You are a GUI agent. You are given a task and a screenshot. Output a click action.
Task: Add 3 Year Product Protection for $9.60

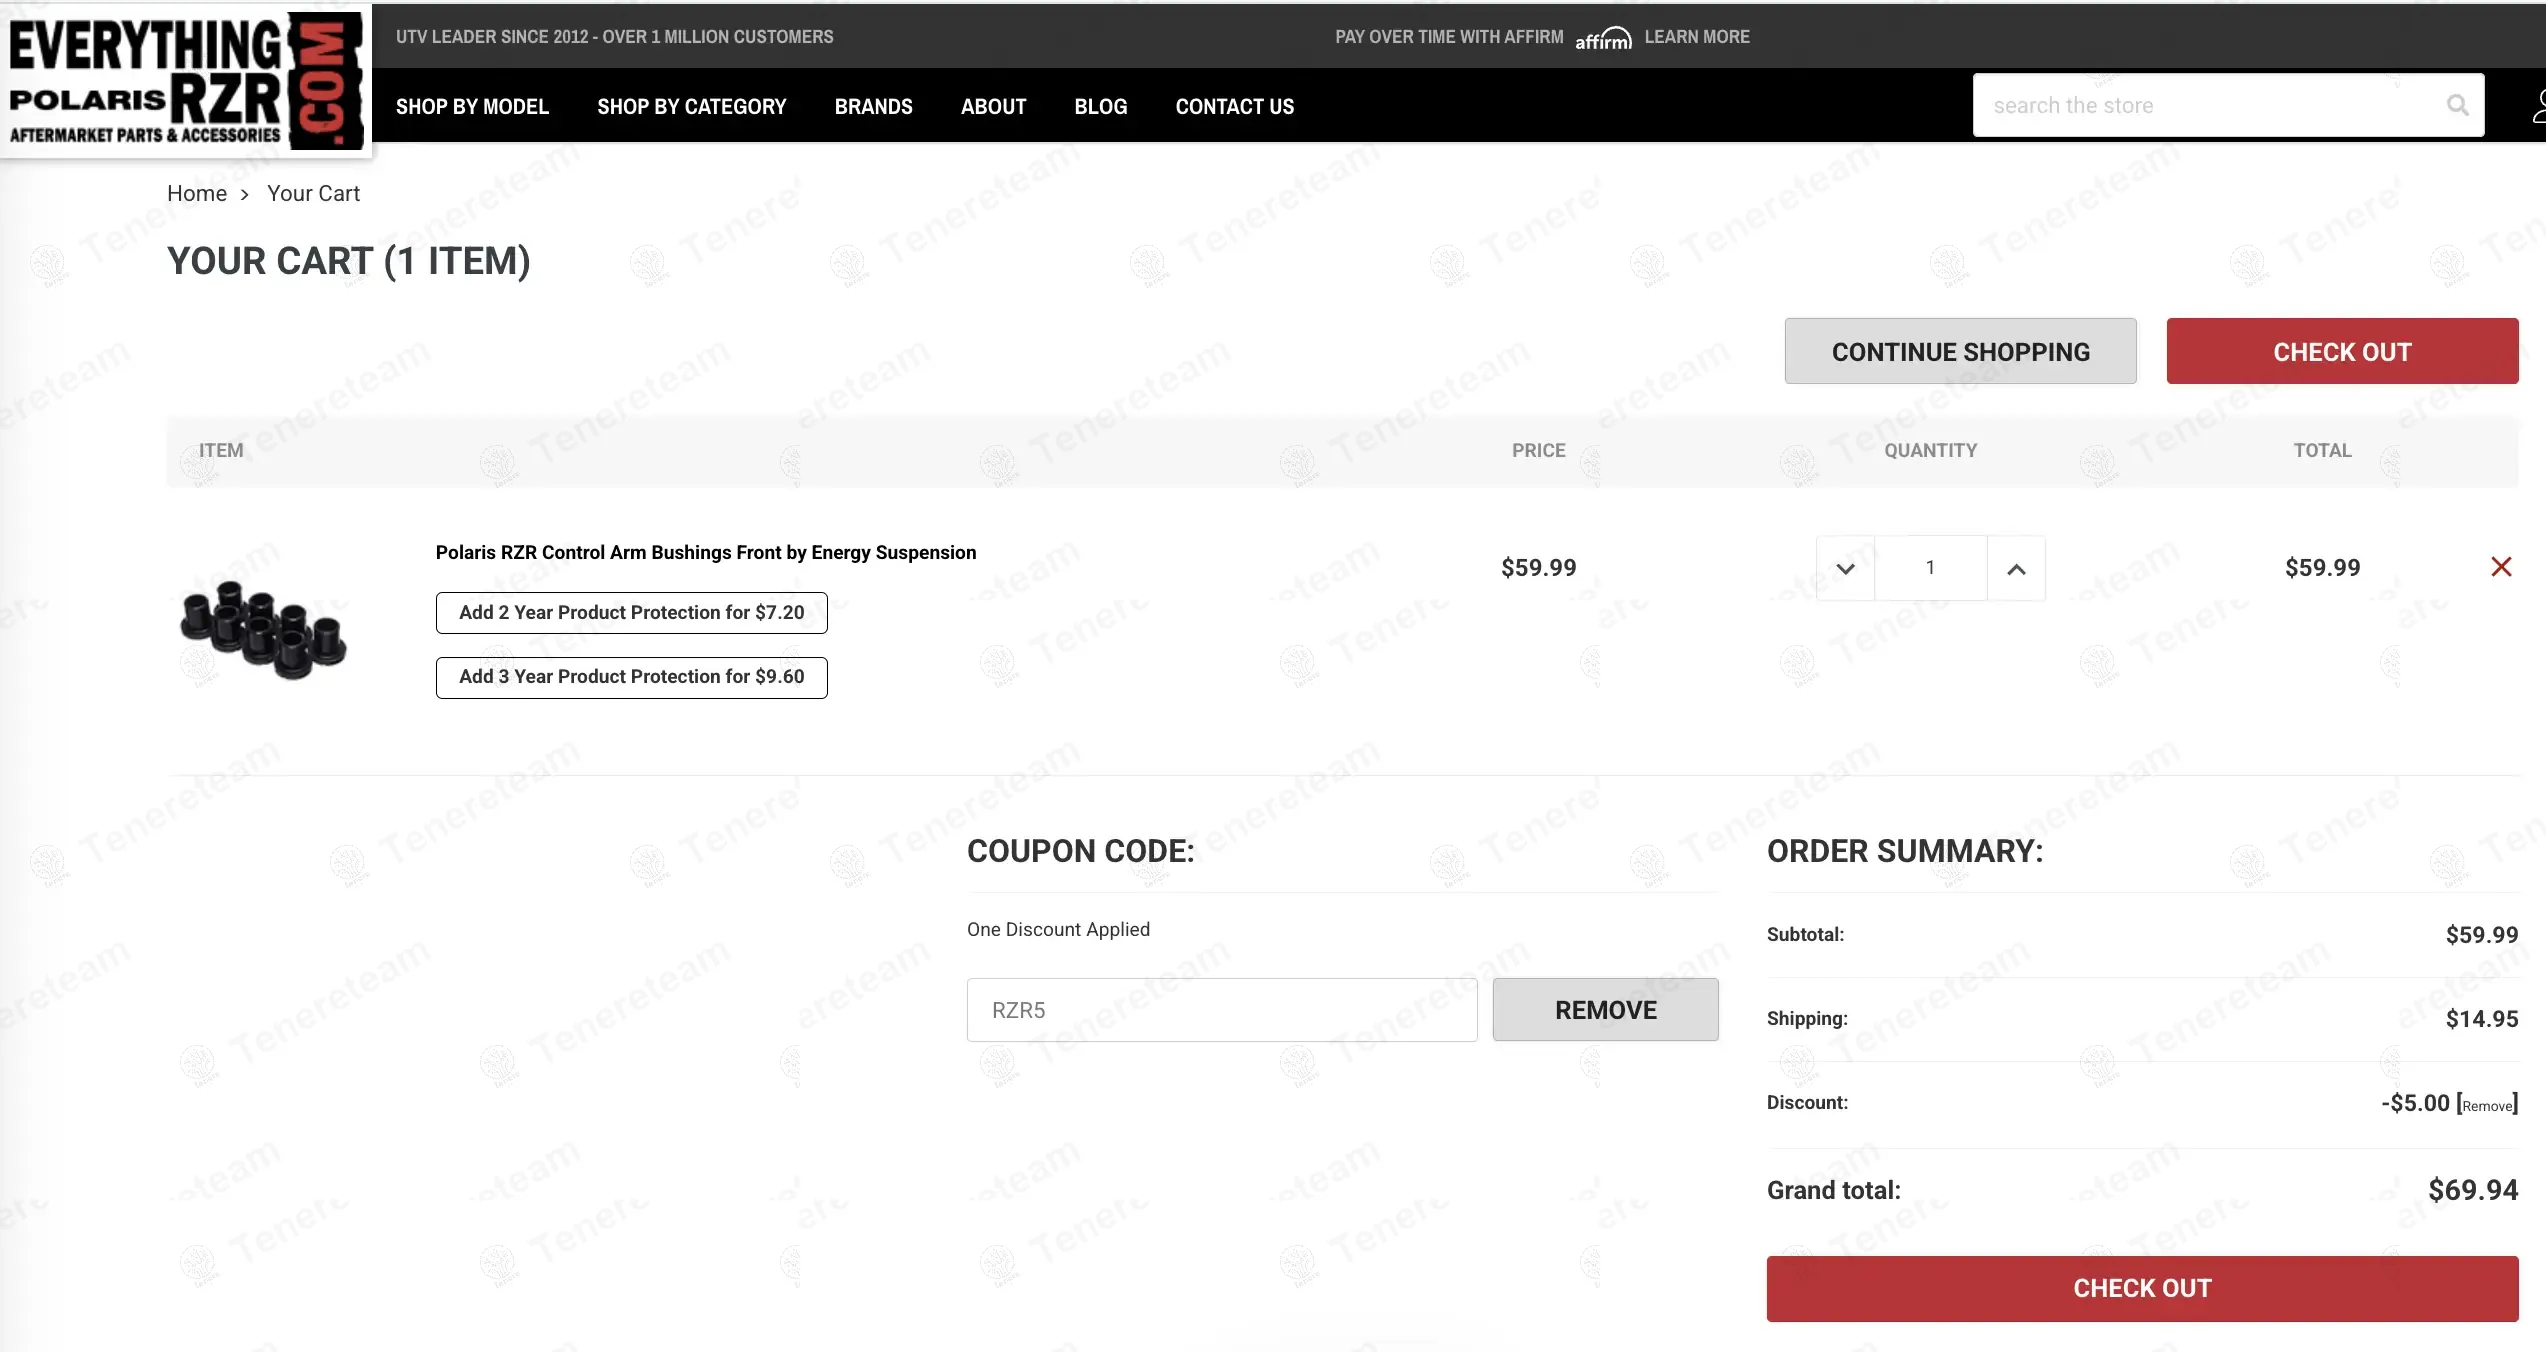pyautogui.click(x=632, y=677)
